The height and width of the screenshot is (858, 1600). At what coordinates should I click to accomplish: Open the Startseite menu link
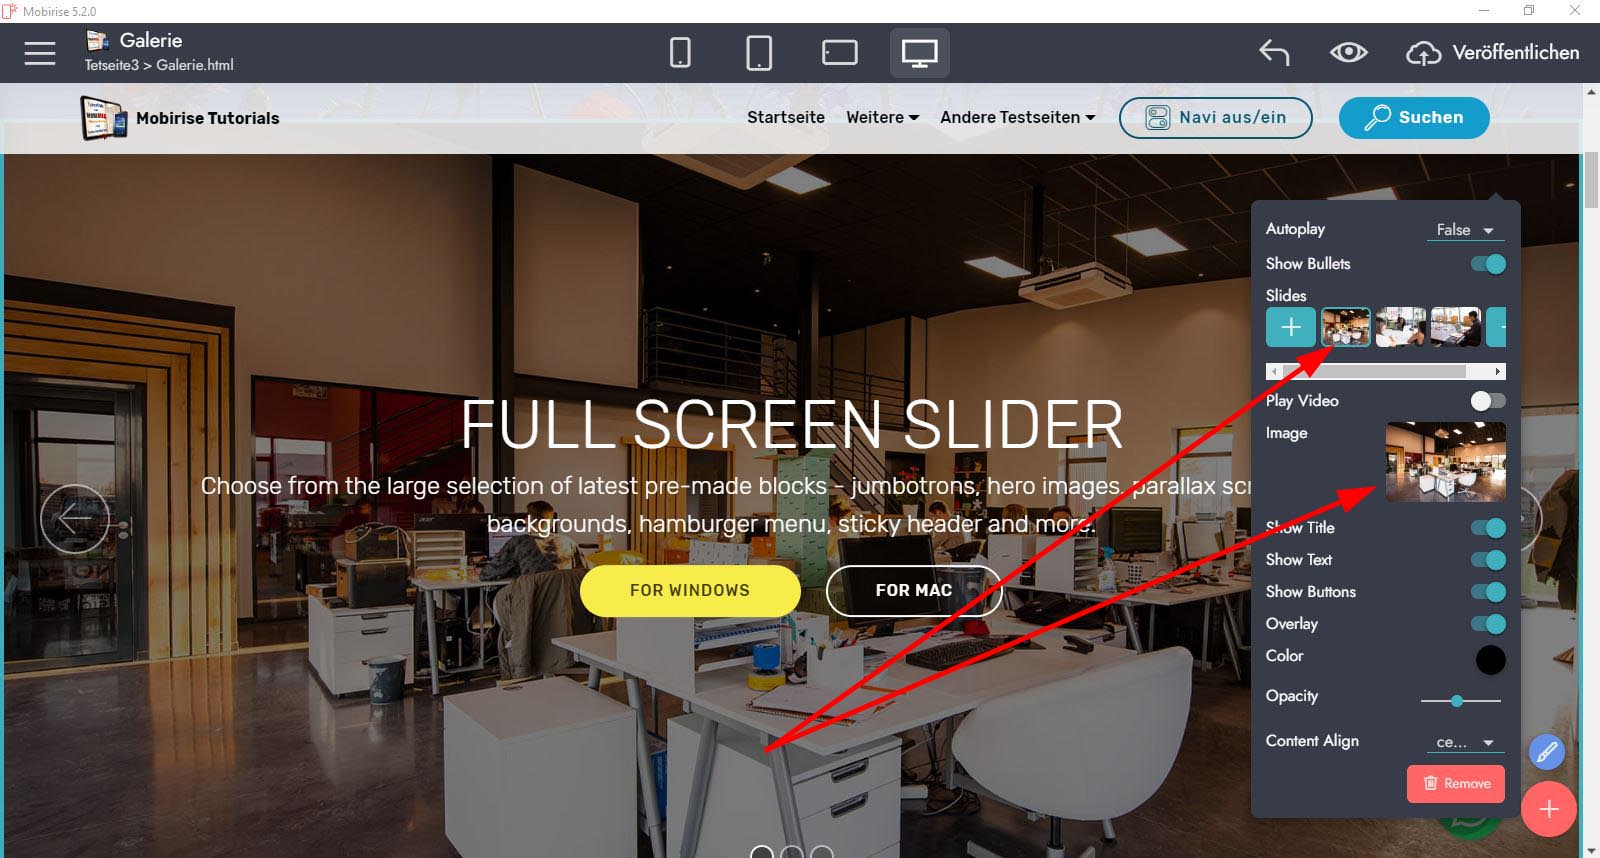pos(786,117)
